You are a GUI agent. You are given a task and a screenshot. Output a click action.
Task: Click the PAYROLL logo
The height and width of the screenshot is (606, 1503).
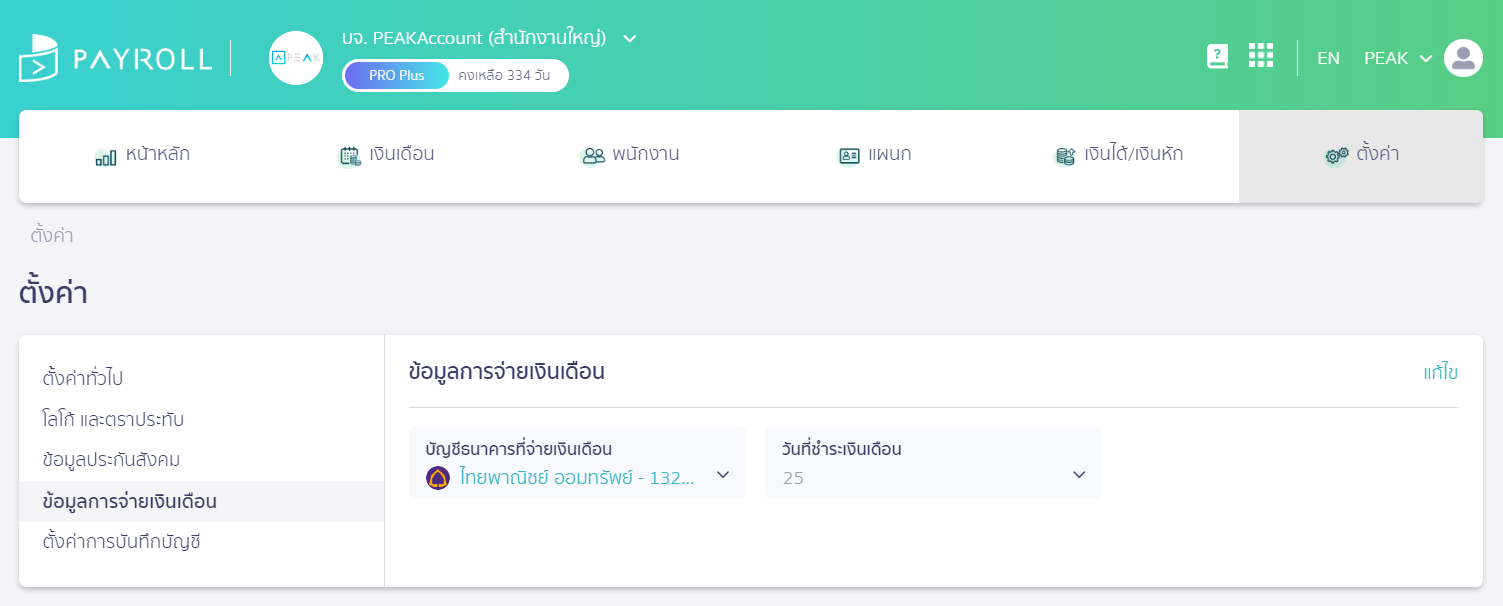coord(115,57)
